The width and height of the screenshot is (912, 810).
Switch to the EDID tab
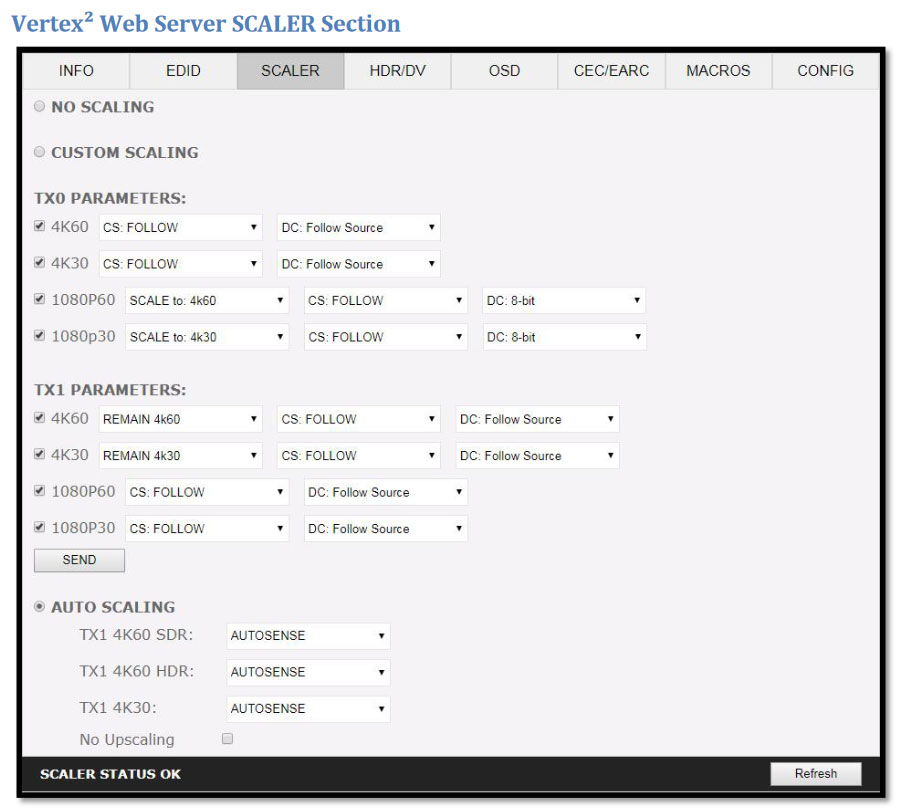pyautogui.click(x=183, y=71)
